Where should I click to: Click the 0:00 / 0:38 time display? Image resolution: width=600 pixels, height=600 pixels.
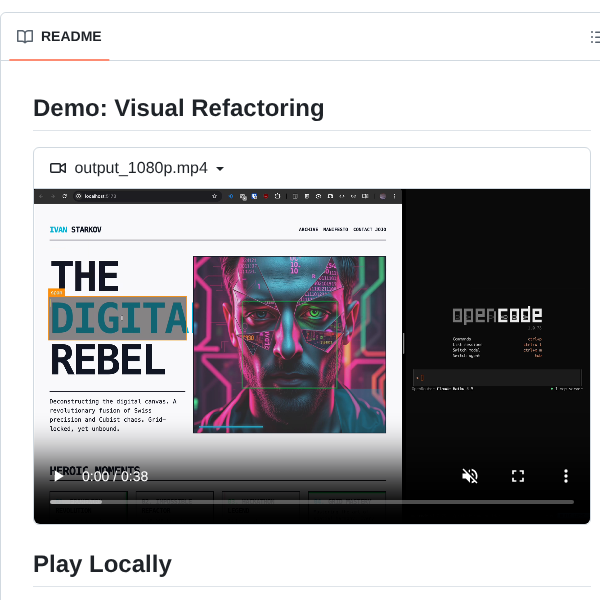[115, 476]
